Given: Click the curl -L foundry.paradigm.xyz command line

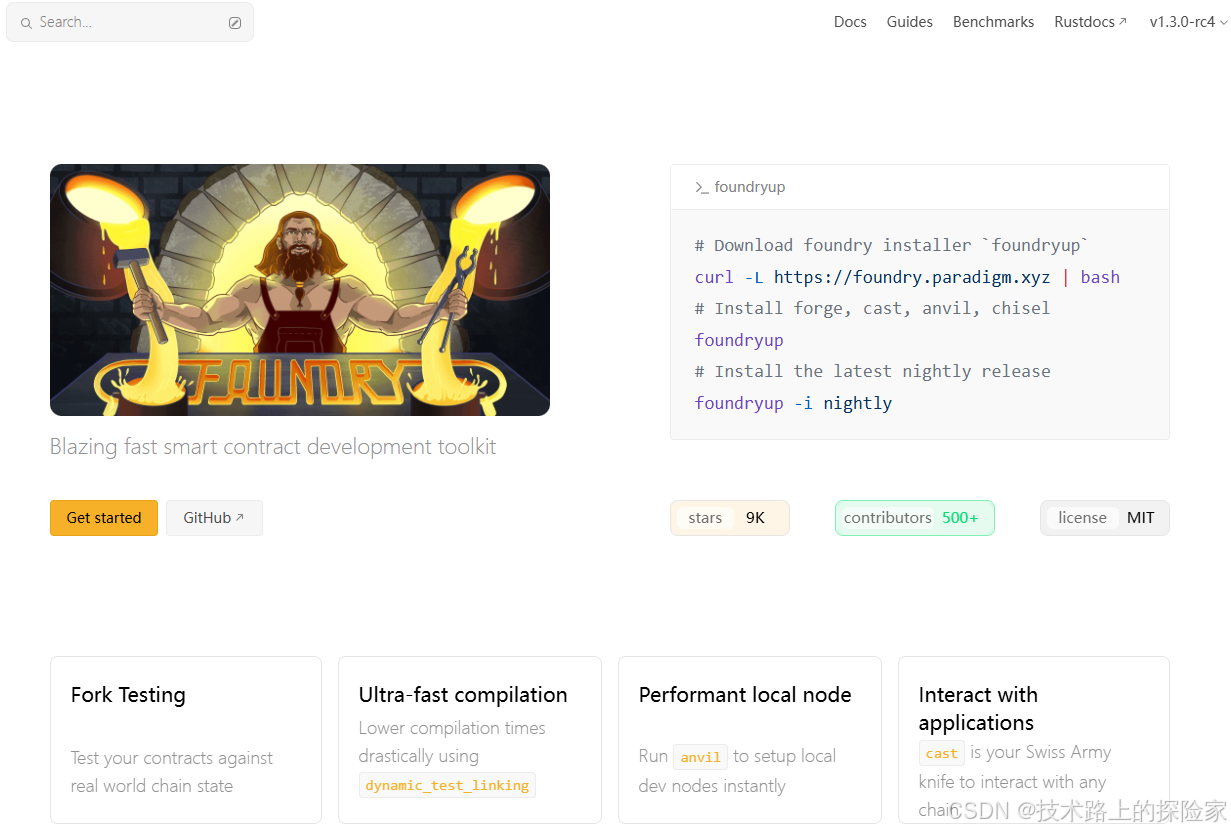Looking at the screenshot, I should point(907,277).
